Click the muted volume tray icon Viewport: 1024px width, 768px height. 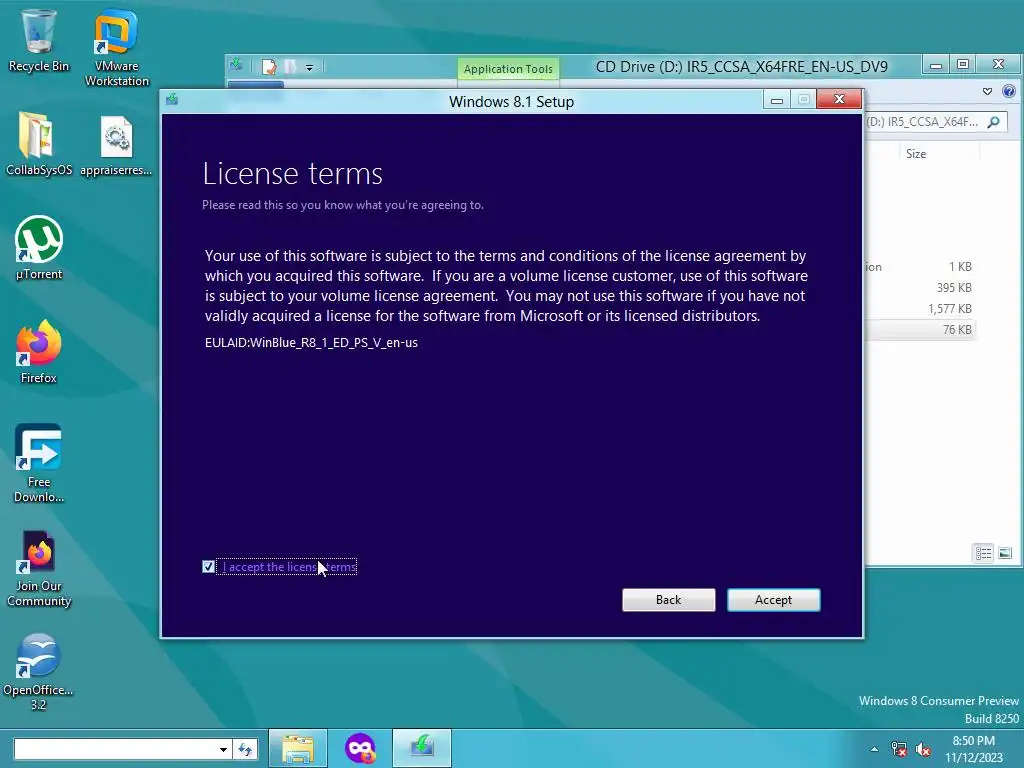(923, 749)
